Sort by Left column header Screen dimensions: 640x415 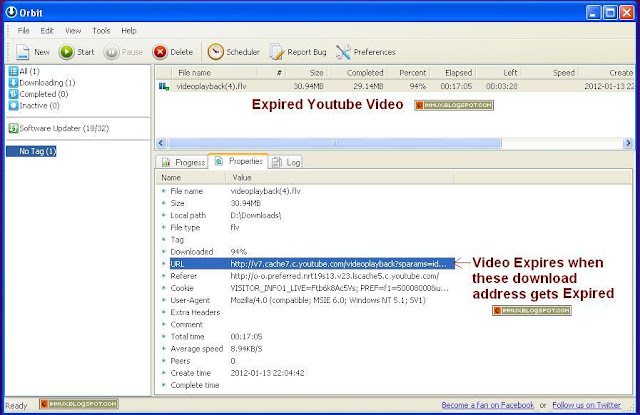click(x=499, y=73)
